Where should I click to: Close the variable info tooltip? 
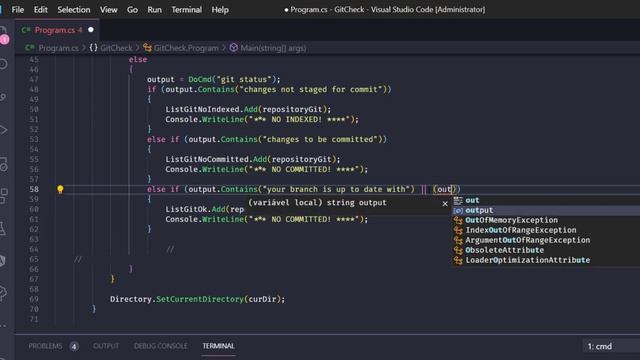(445, 203)
